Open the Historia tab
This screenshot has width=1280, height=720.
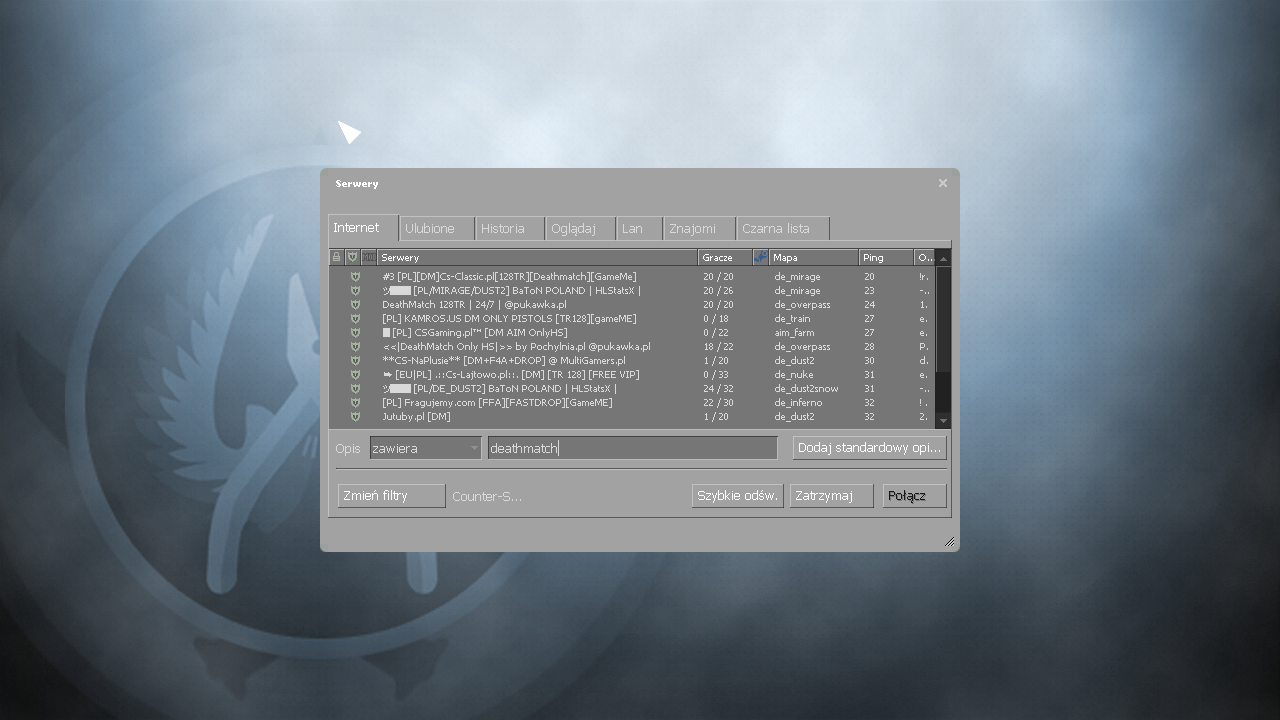point(509,229)
